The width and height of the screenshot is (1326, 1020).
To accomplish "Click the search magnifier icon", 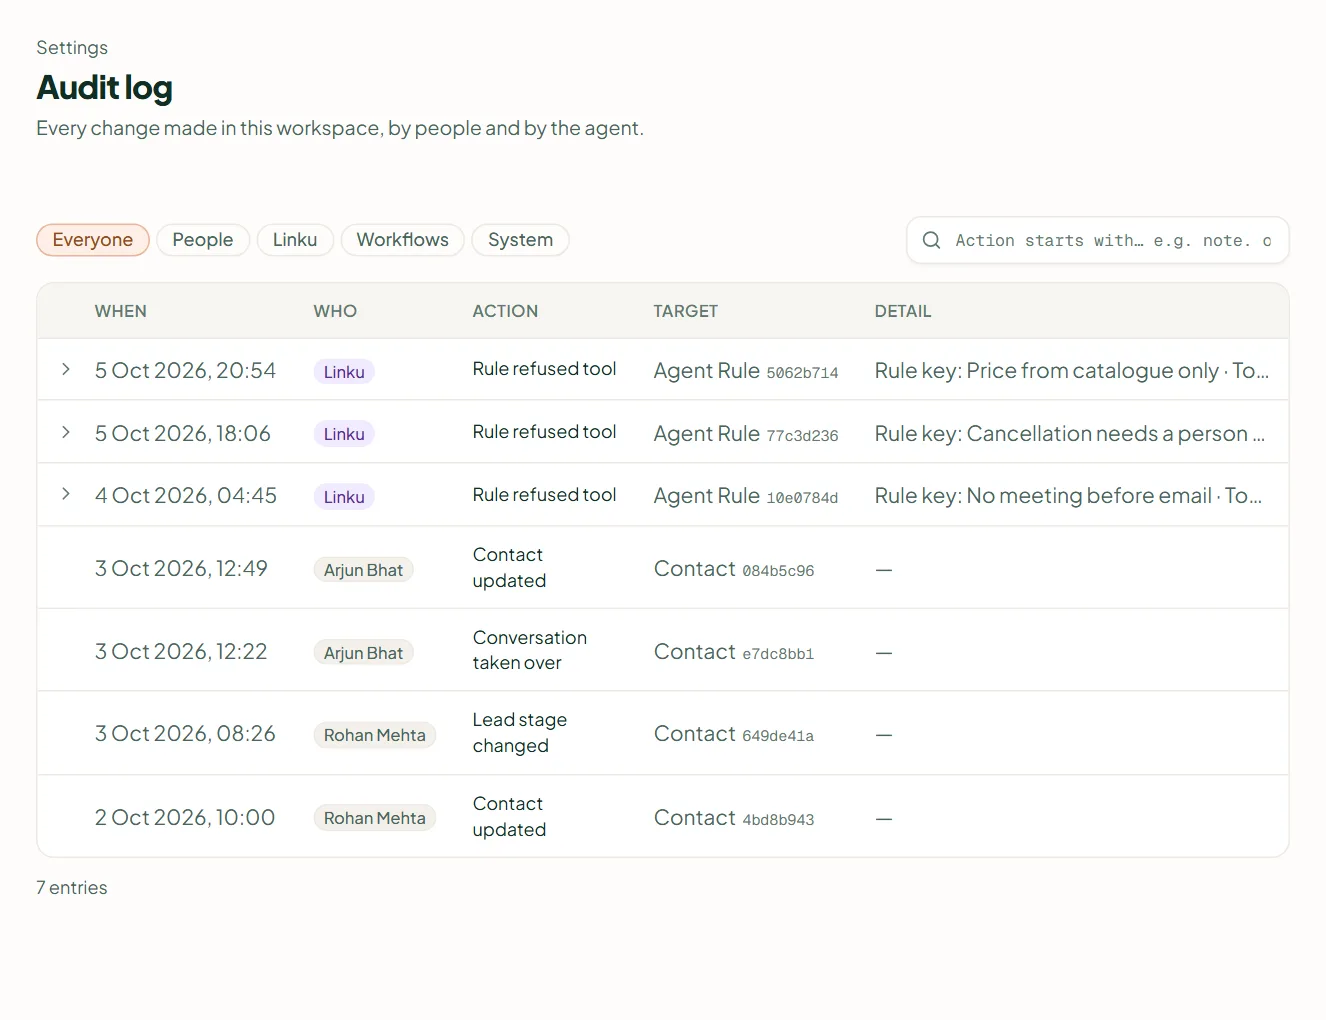I will [931, 240].
